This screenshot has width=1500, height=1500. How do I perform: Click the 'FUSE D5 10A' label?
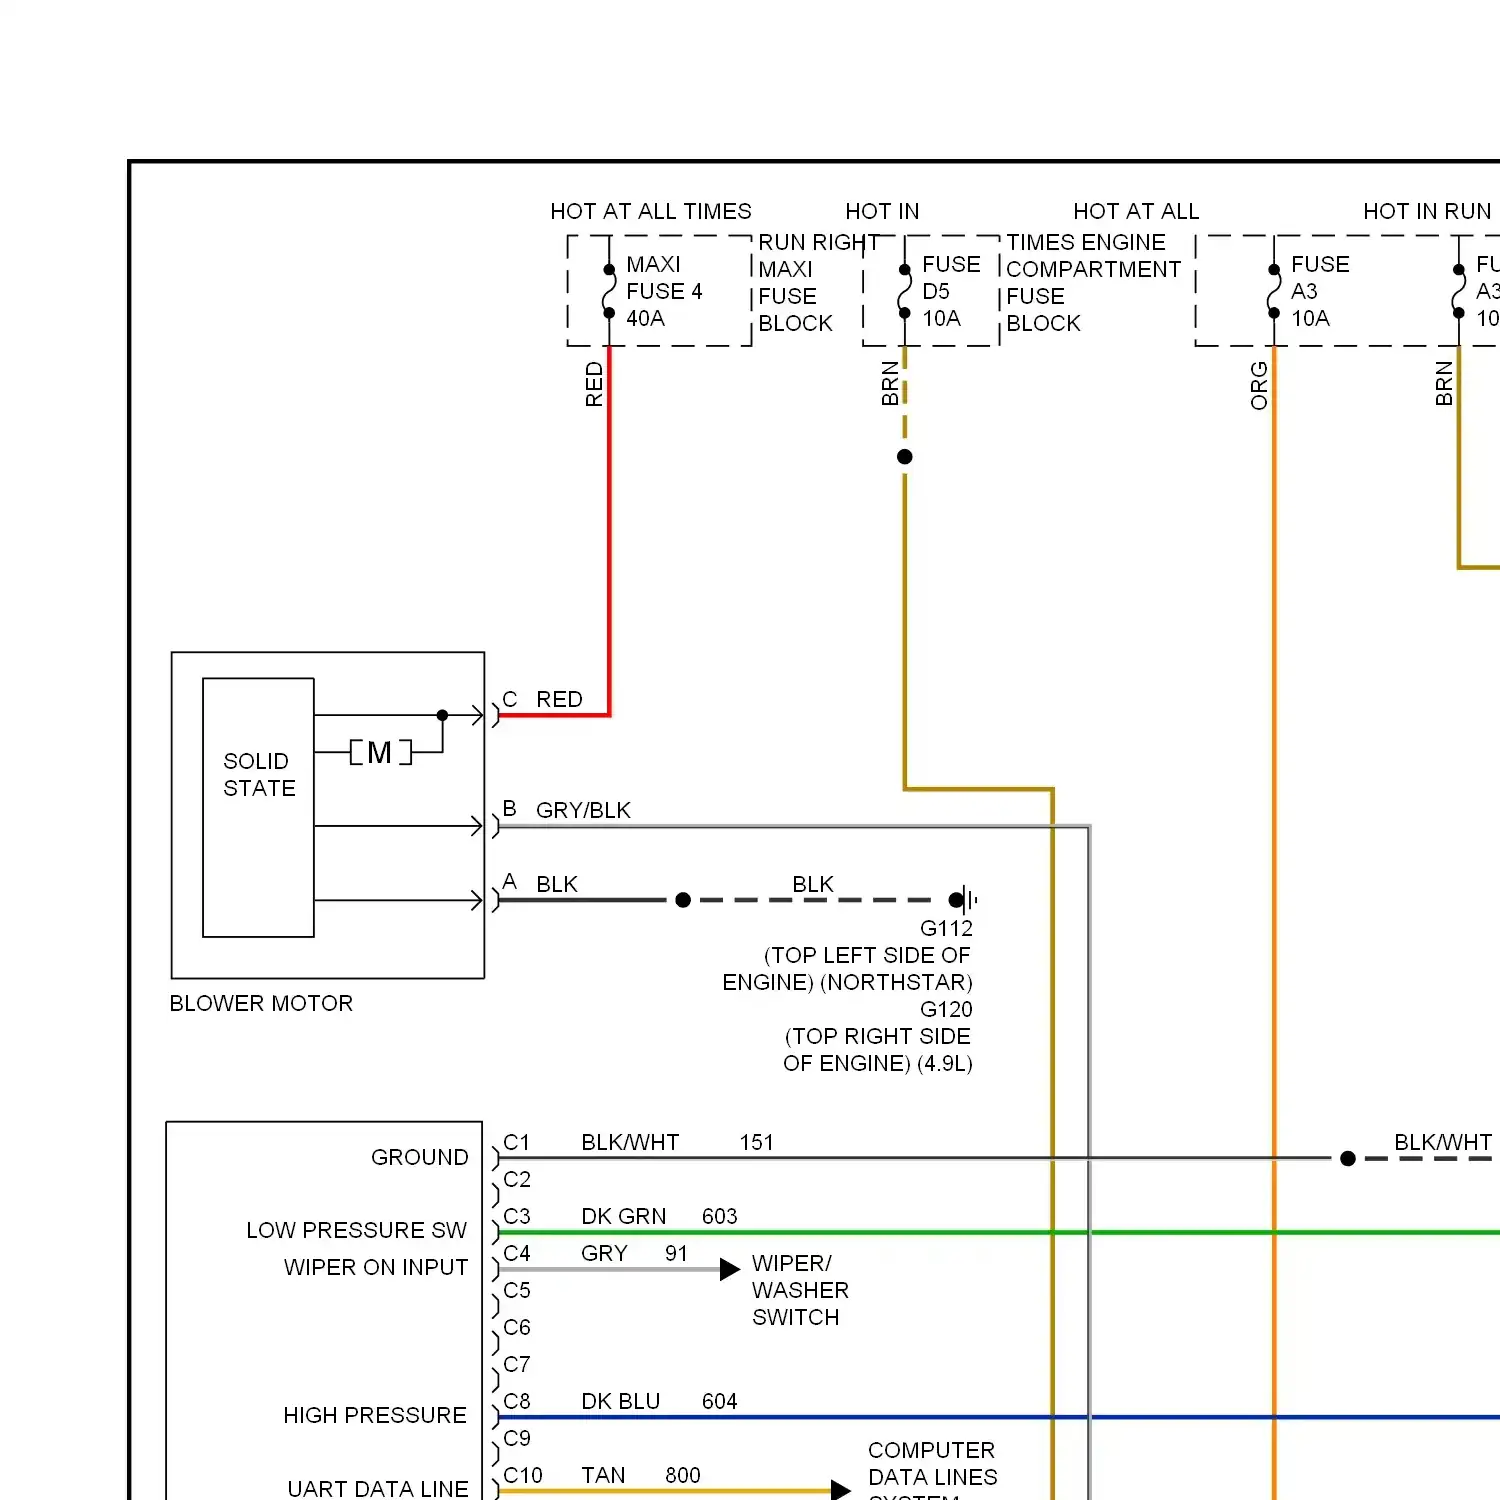(x=951, y=291)
